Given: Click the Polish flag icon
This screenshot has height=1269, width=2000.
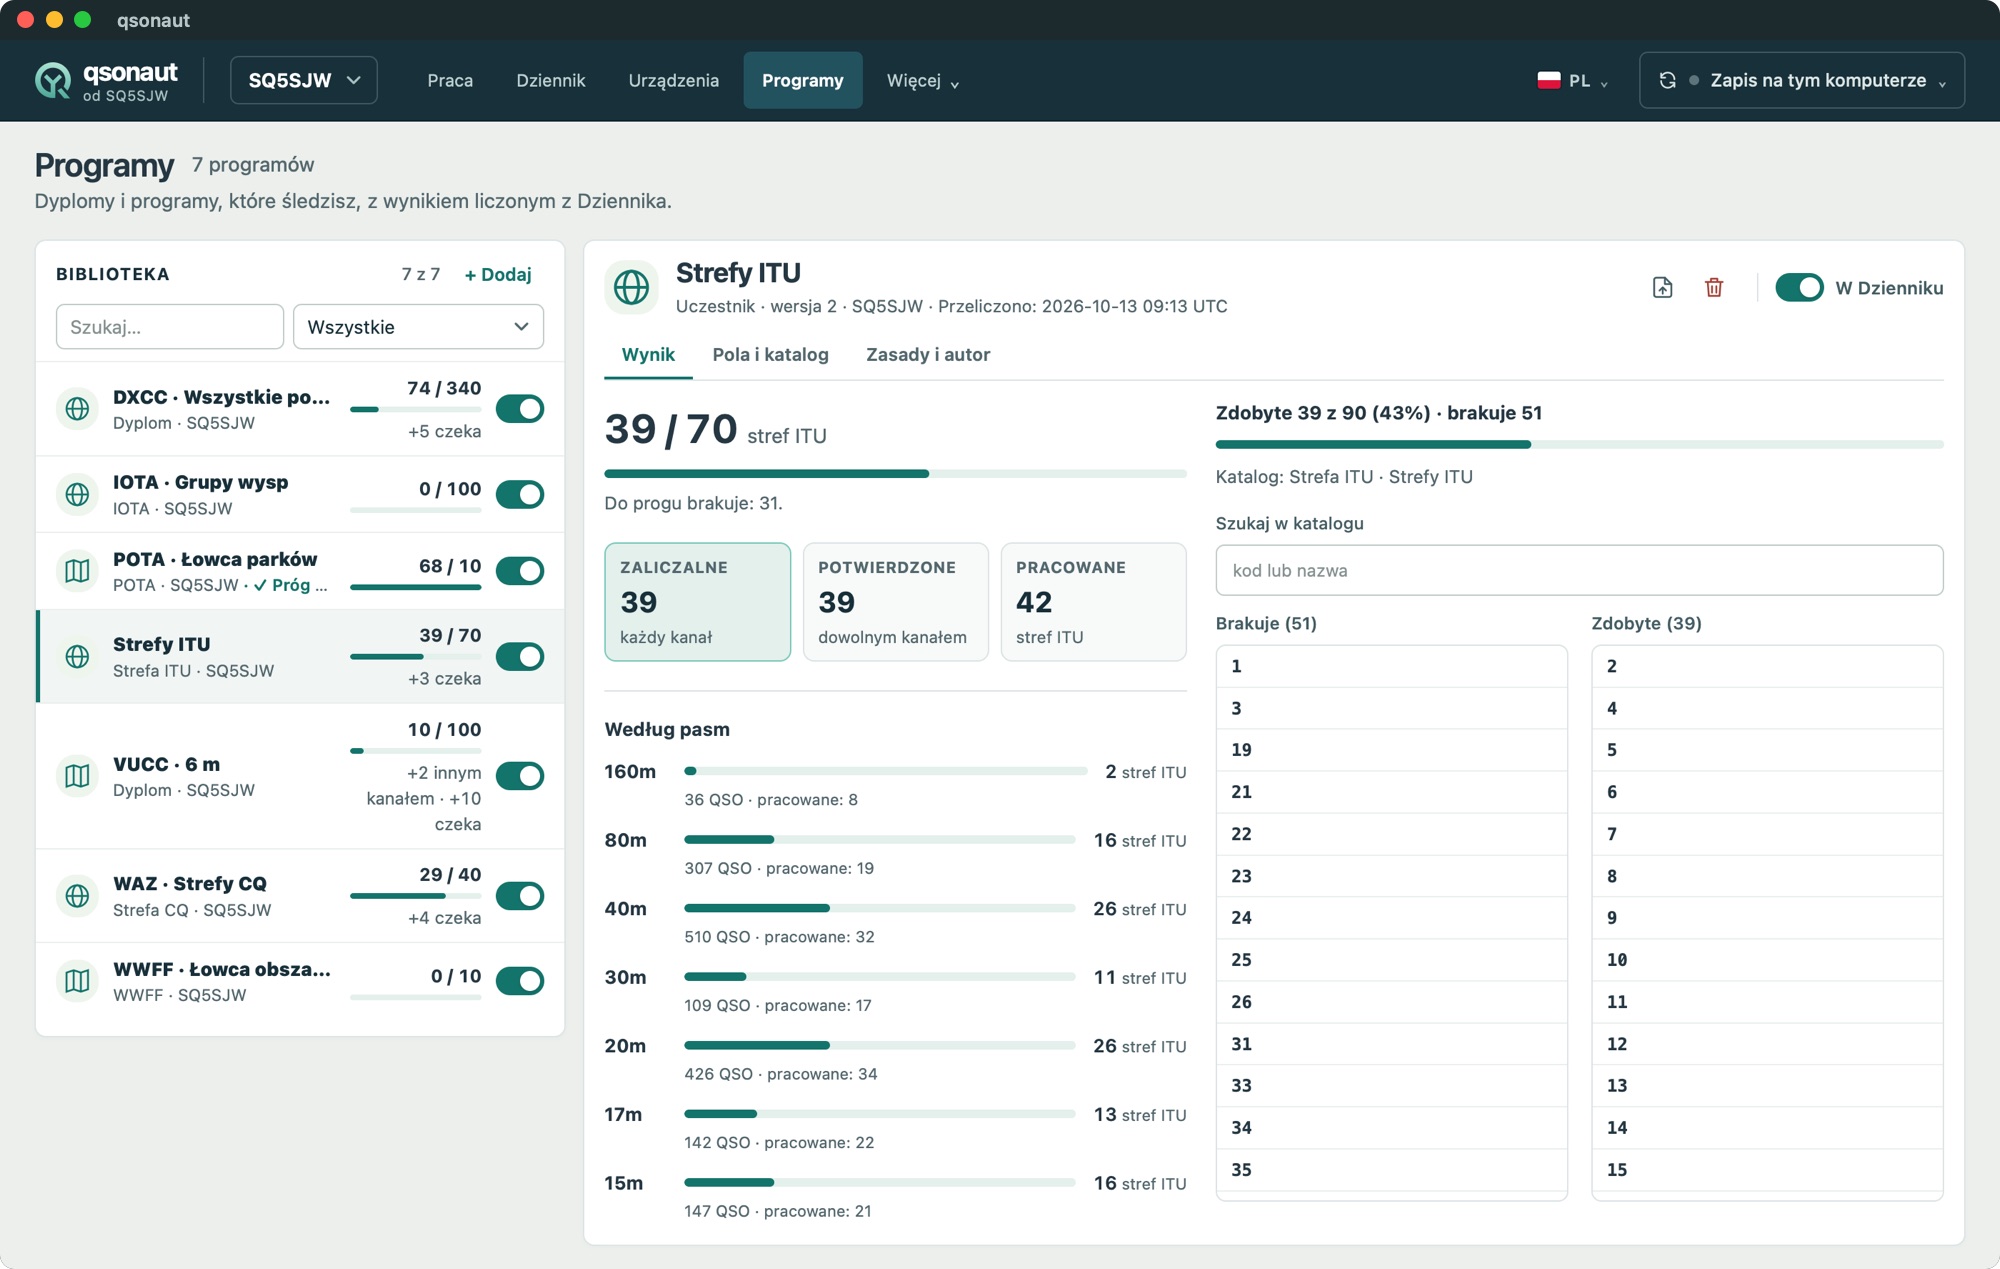Looking at the screenshot, I should (1548, 80).
